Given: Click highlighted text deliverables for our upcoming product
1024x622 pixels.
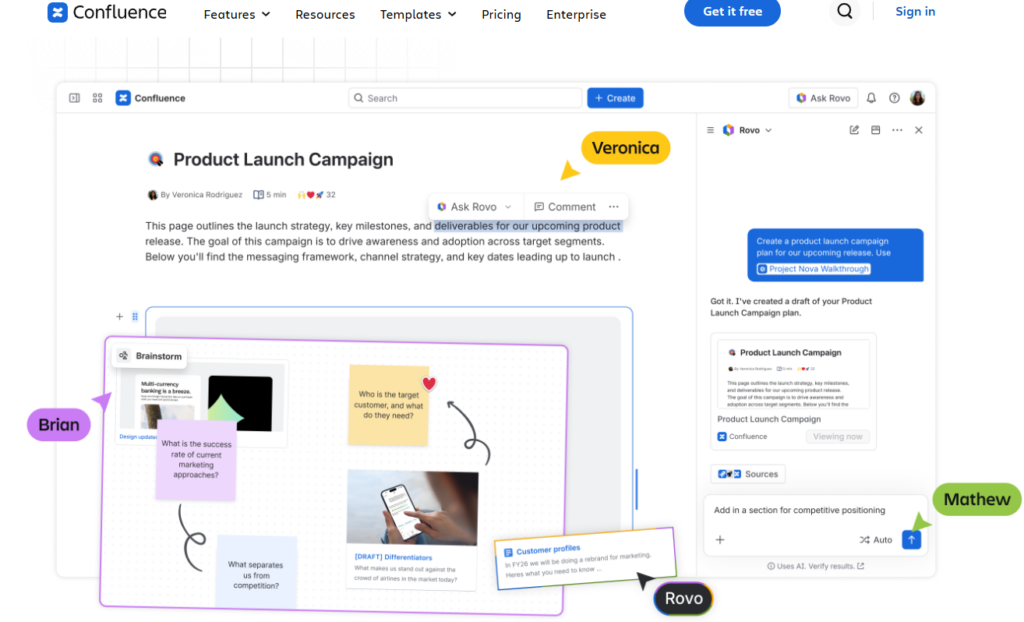Looking at the screenshot, I should 528,226.
